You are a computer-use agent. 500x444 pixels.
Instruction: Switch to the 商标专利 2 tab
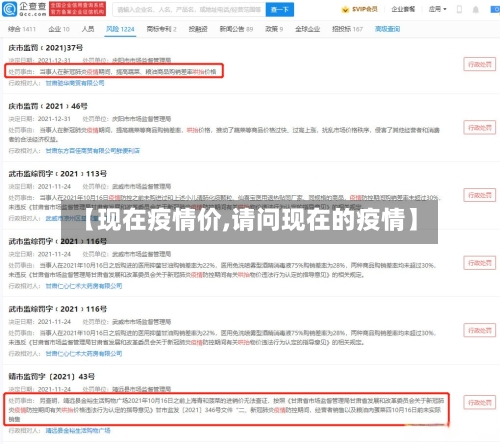pyautogui.click(x=161, y=29)
